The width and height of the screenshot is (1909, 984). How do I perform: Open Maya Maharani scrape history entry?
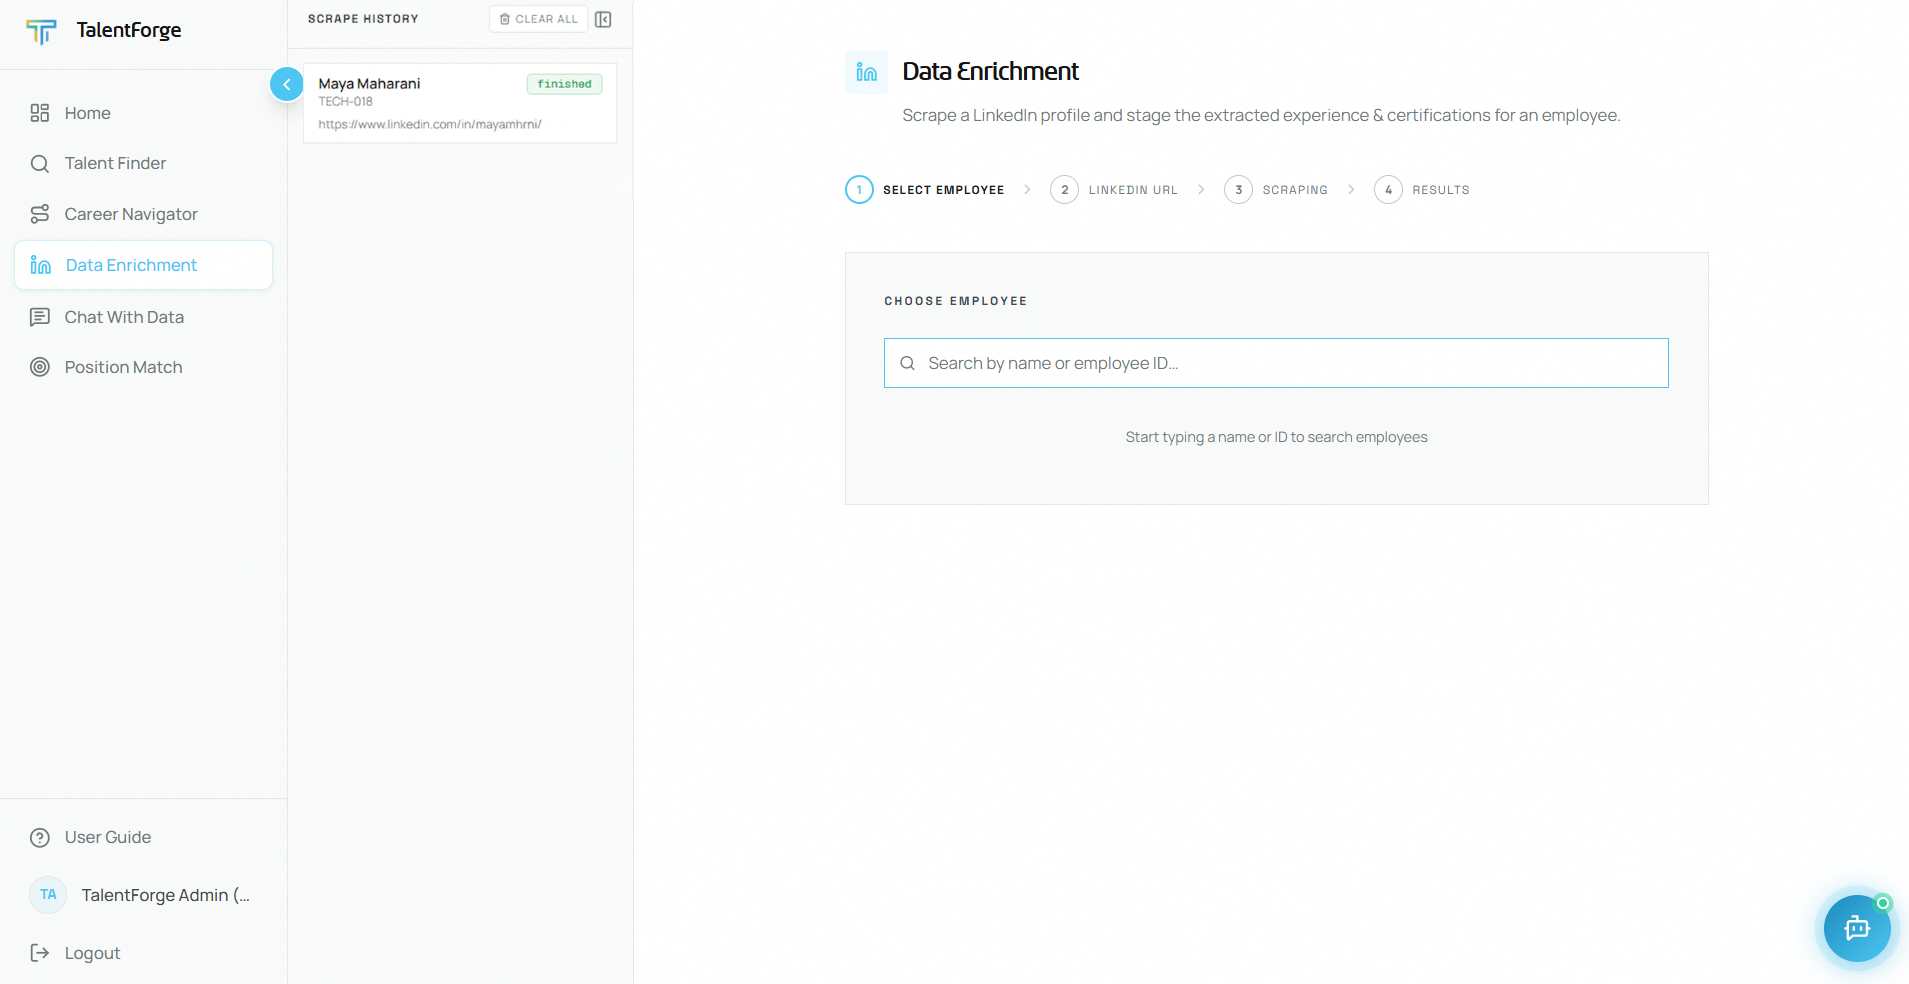(x=460, y=103)
